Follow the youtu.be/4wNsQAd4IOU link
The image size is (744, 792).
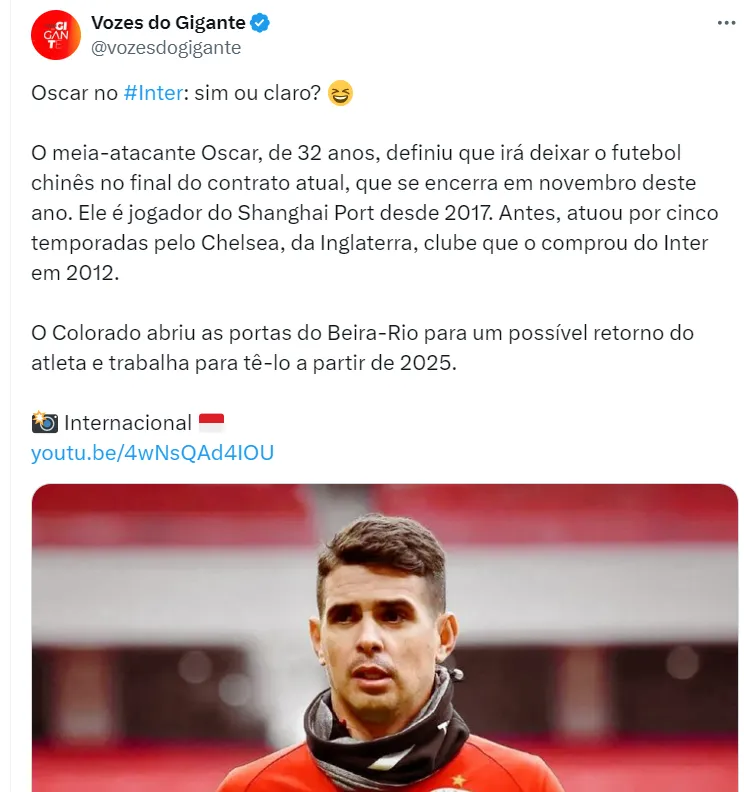pos(152,453)
